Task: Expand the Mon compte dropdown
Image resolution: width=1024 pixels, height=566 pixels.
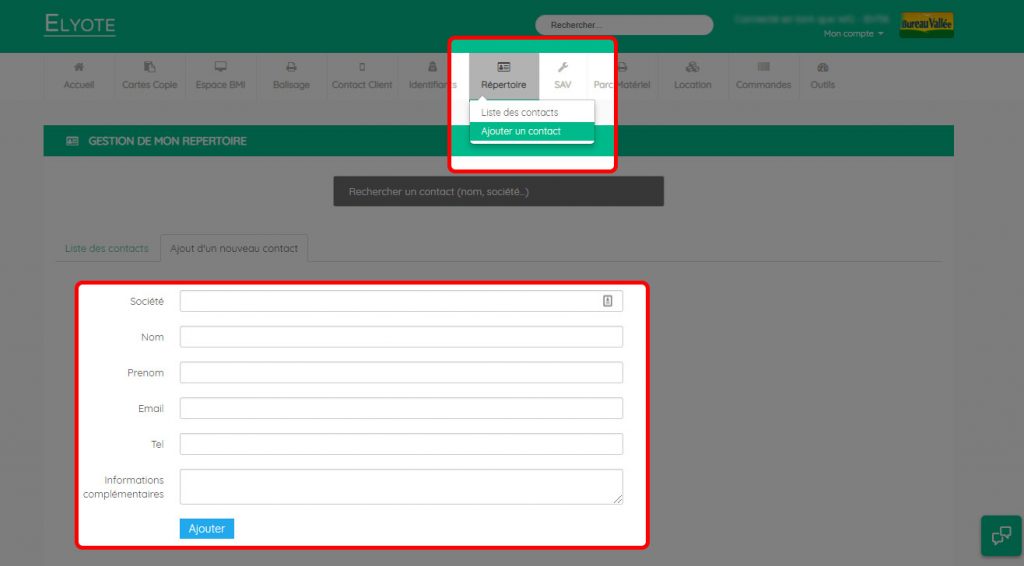Action: (854, 34)
